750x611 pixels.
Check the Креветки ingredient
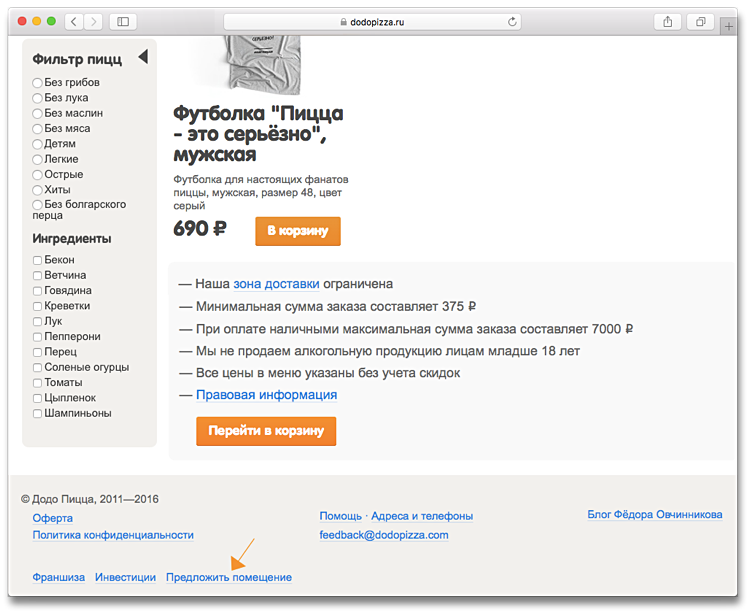pos(37,306)
